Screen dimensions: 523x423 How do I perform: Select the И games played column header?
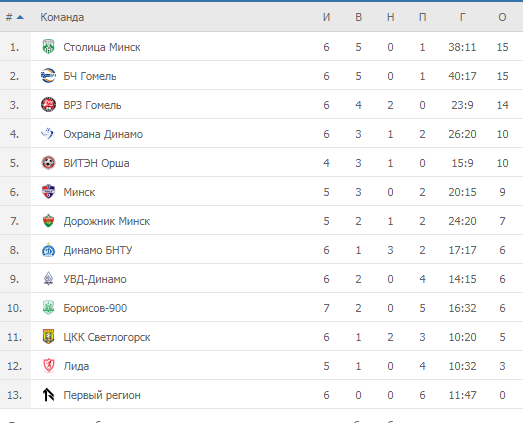pyautogui.click(x=327, y=17)
